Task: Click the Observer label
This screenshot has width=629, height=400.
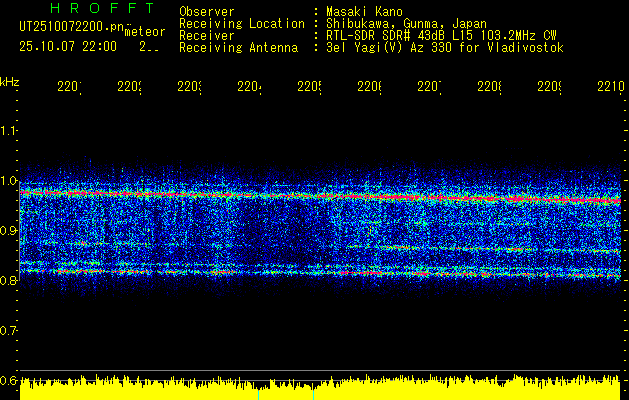Action: coord(207,12)
